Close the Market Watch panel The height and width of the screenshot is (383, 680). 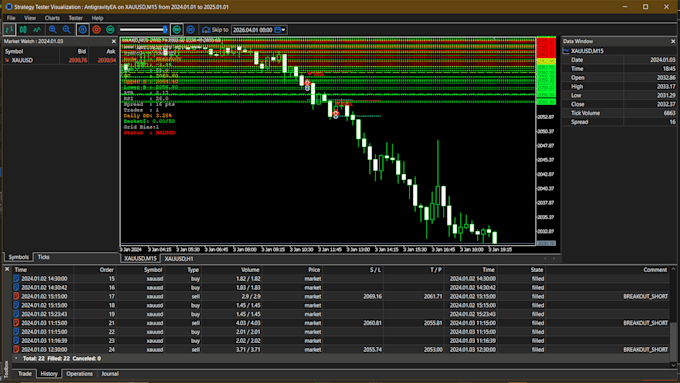coord(114,41)
